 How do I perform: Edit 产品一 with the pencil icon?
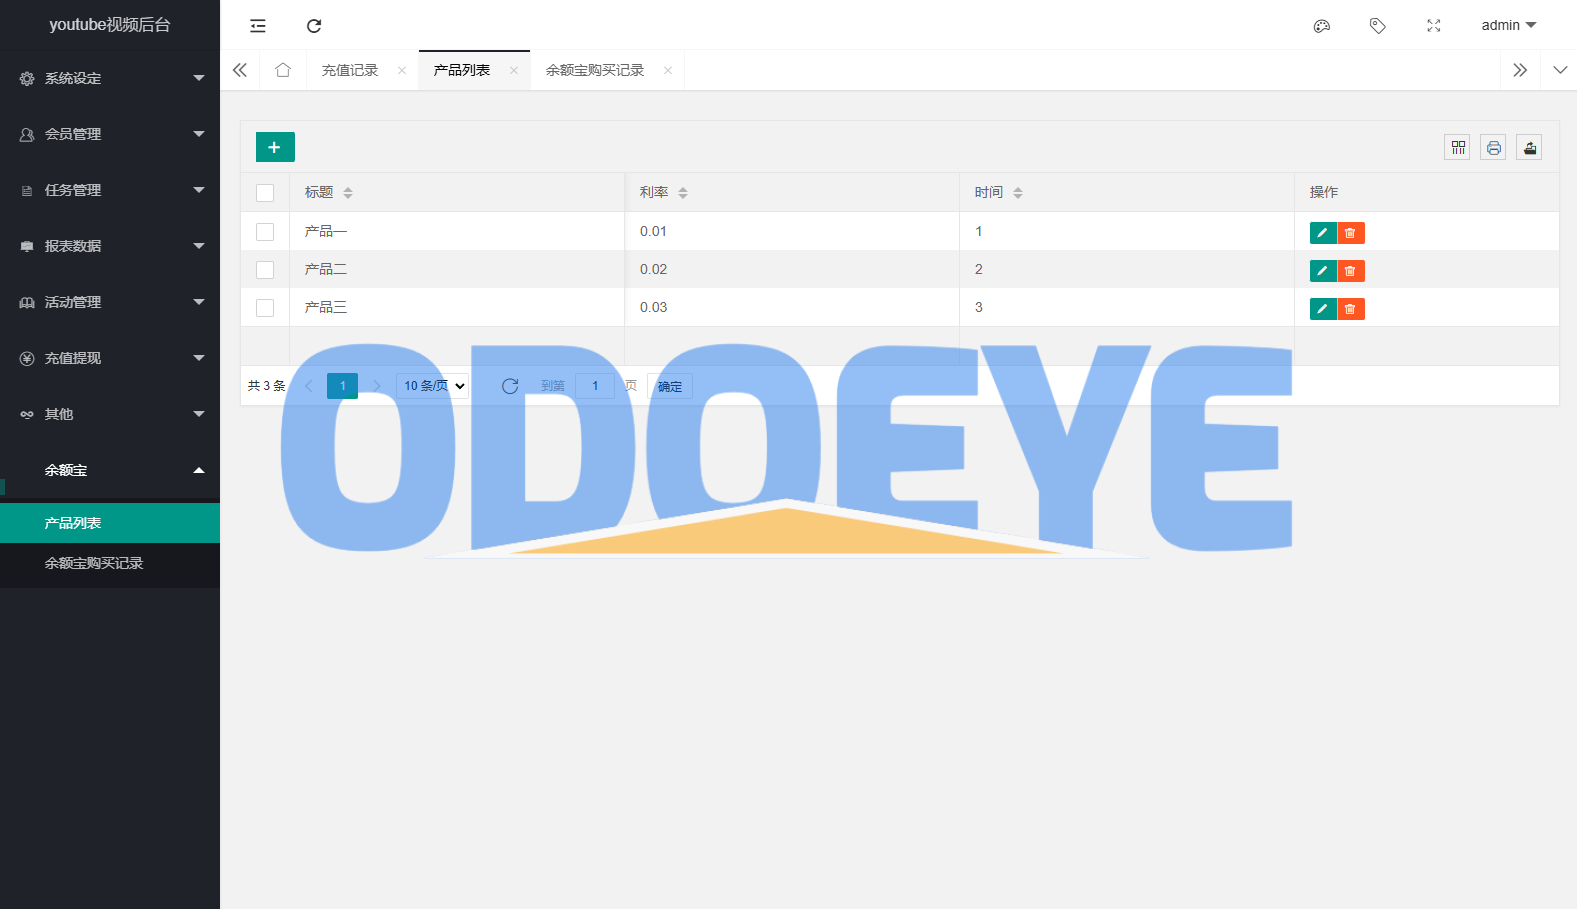(1323, 233)
